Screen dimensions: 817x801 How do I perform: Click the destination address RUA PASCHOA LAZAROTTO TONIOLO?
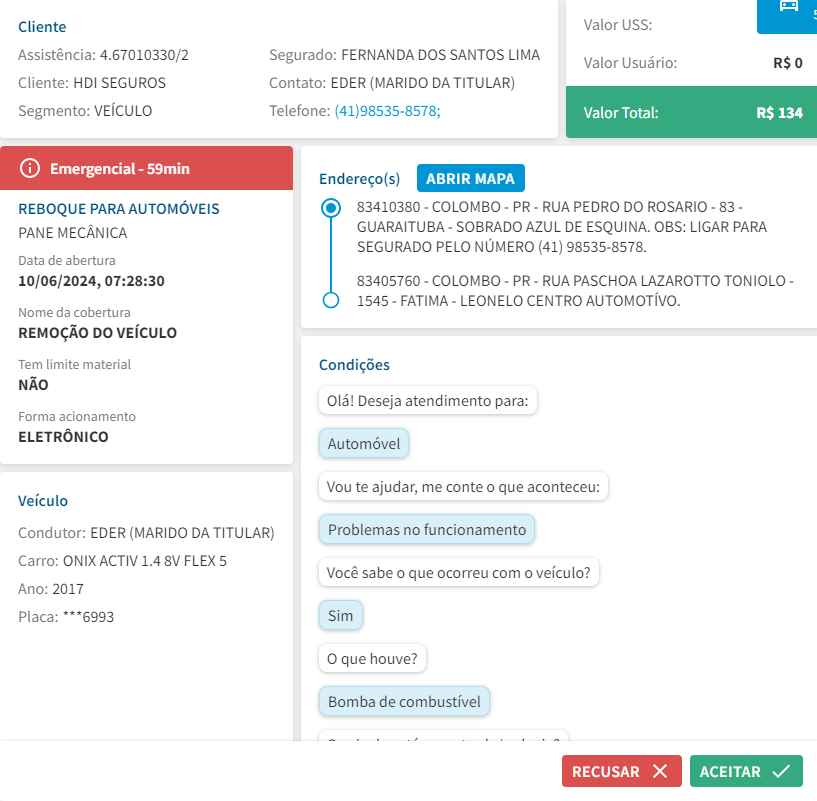[x=575, y=291]
